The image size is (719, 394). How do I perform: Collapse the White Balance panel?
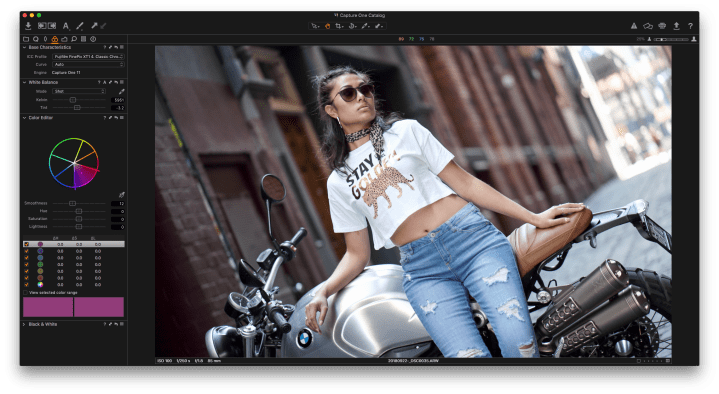tap(24, 83)
